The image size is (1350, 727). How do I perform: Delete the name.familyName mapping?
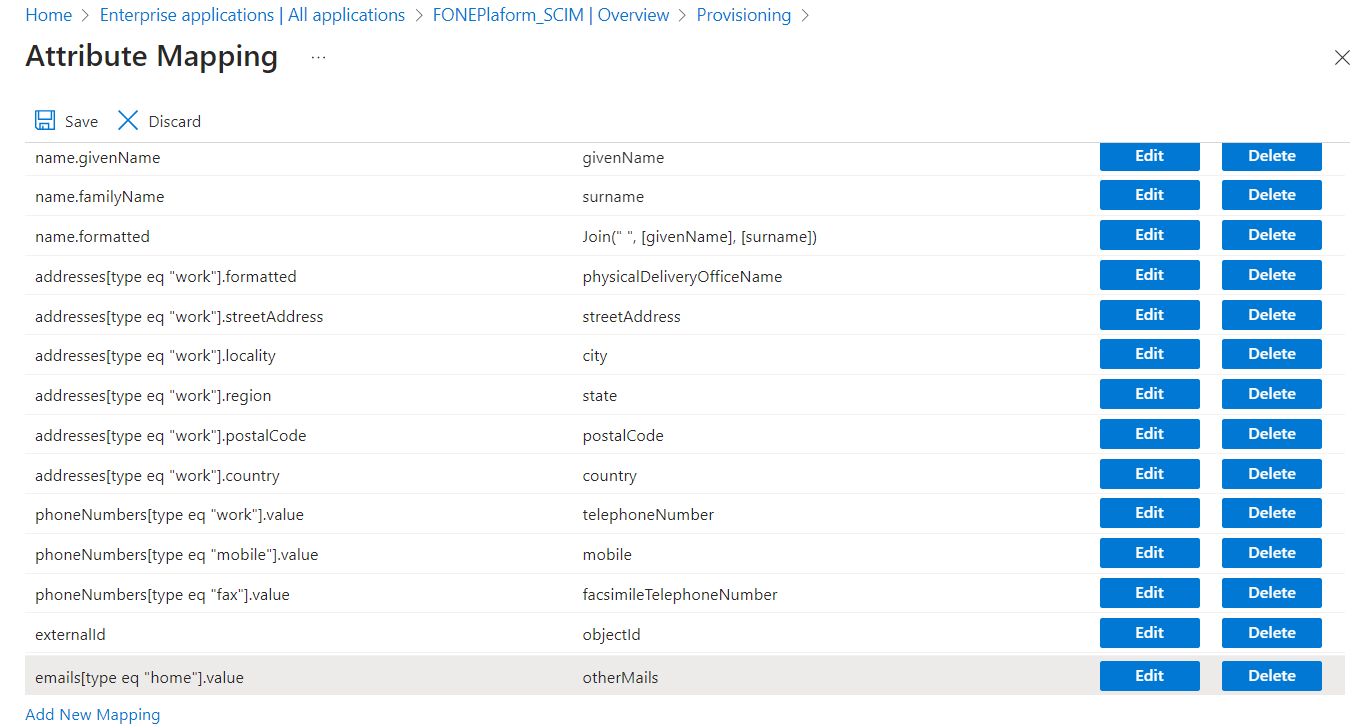click(x=1271, y=195)
